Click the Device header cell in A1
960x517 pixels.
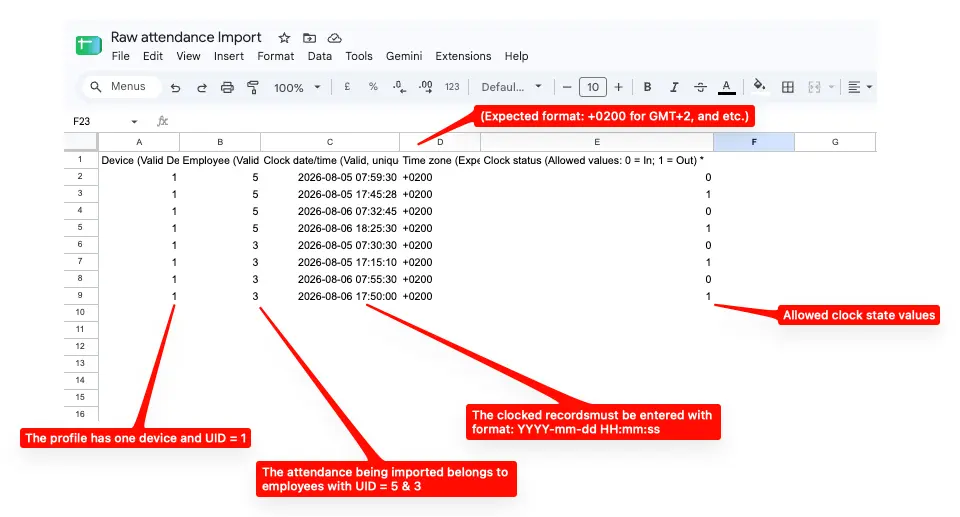(x=139, y=160)
